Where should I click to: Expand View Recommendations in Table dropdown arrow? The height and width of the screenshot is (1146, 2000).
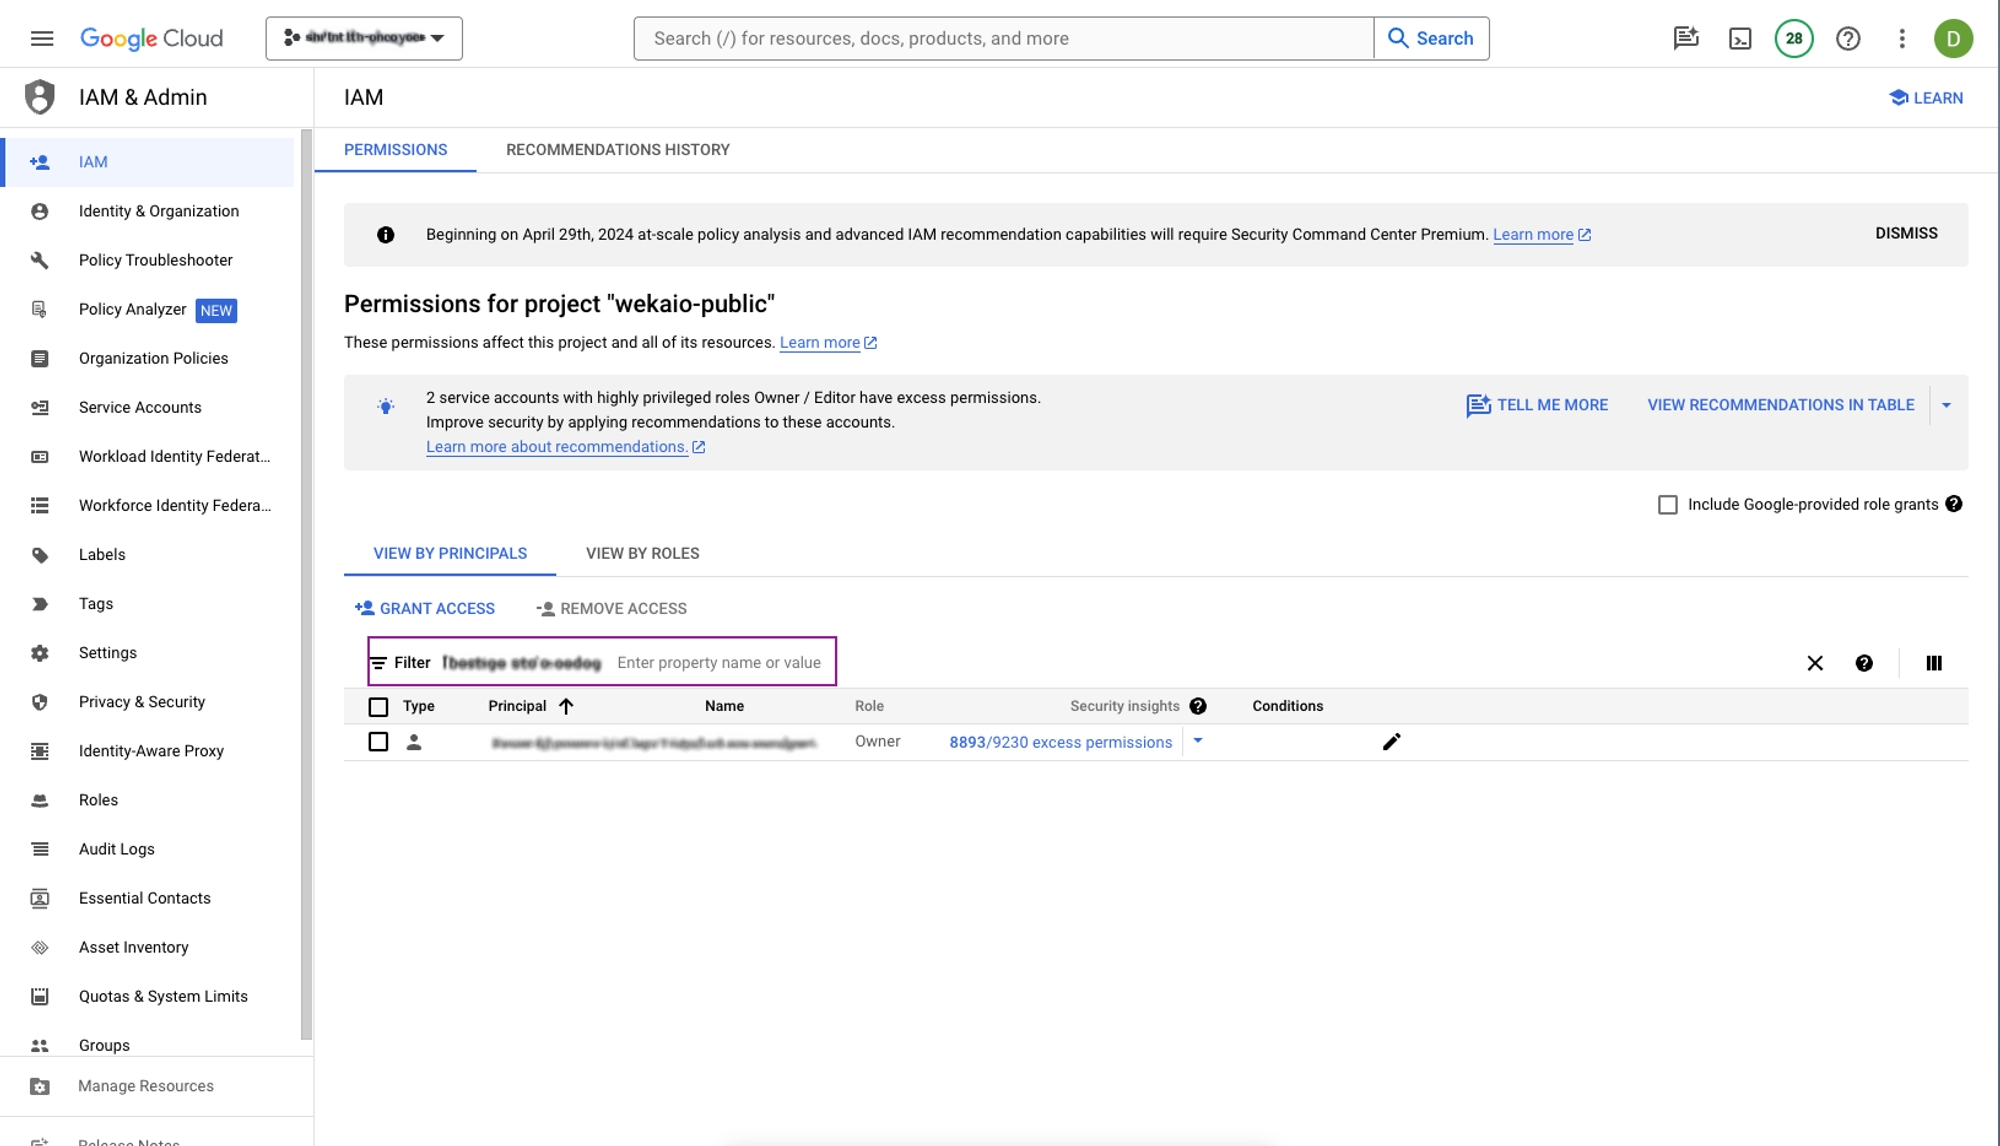click(x=1946, y=405)
